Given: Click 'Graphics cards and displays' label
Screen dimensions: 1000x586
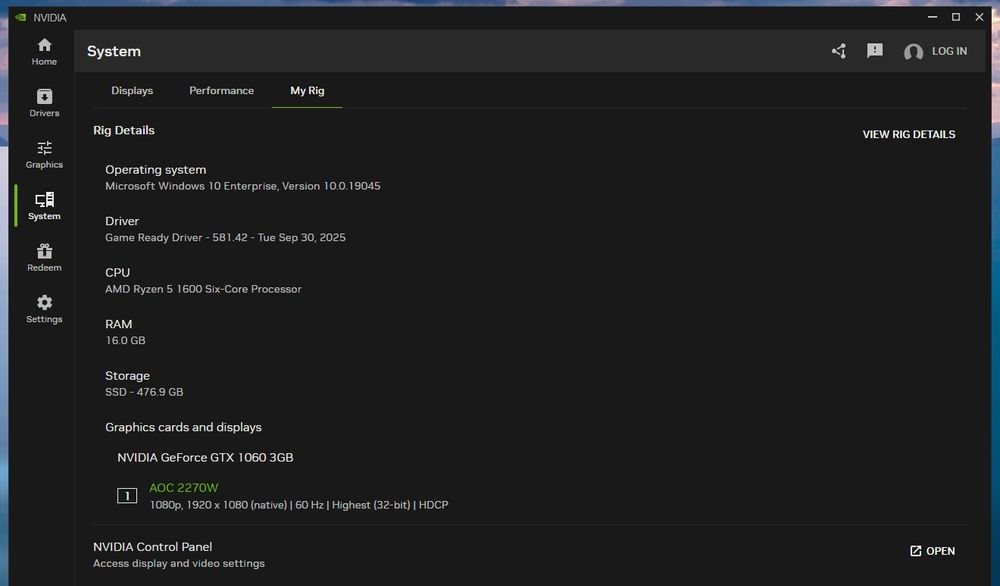Looking at the screenshot, I should (183, 427).
